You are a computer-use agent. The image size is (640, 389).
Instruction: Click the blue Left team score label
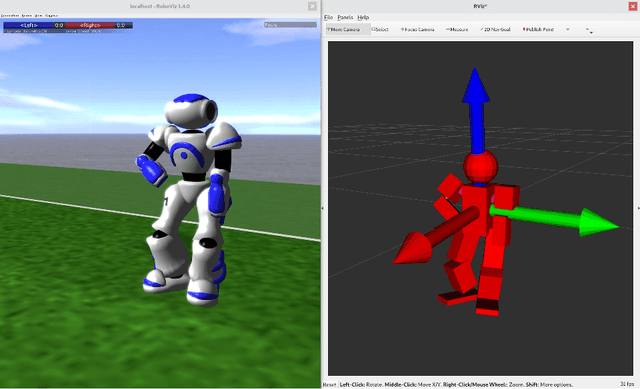point(29,25)
